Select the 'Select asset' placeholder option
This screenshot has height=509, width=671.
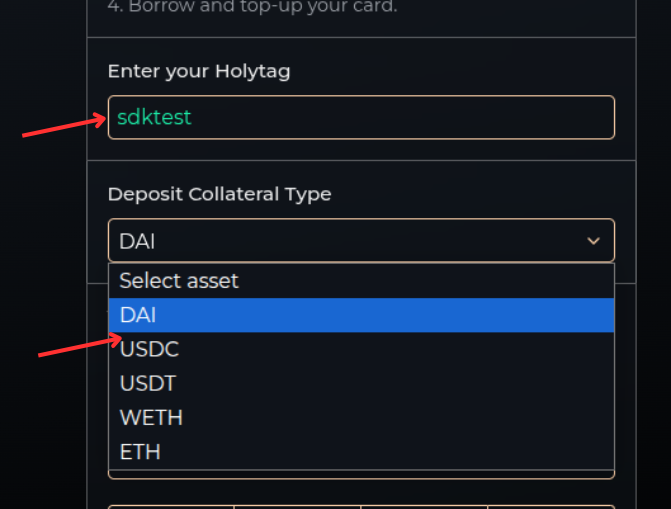click(x=361, y=281)
